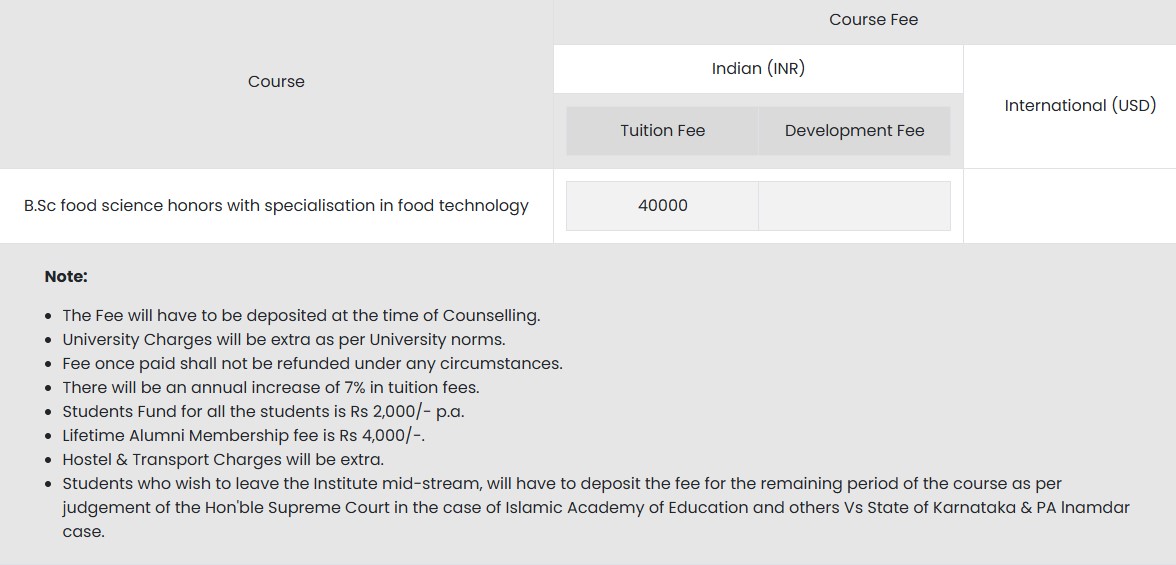Click the note about depositing fee at Counselling
1176x565 pixels.
[x=301, y=316]
